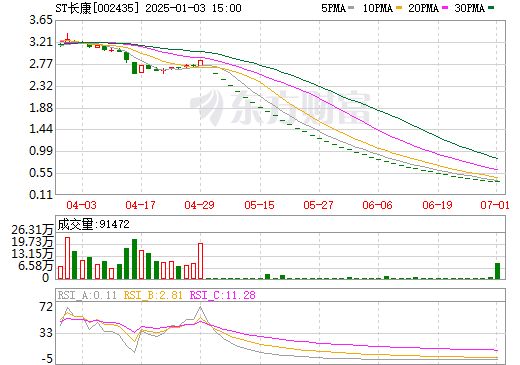
Task: Click the 10PMA orange legend marker
Action: pyautogui.click(x=399, y=8)
